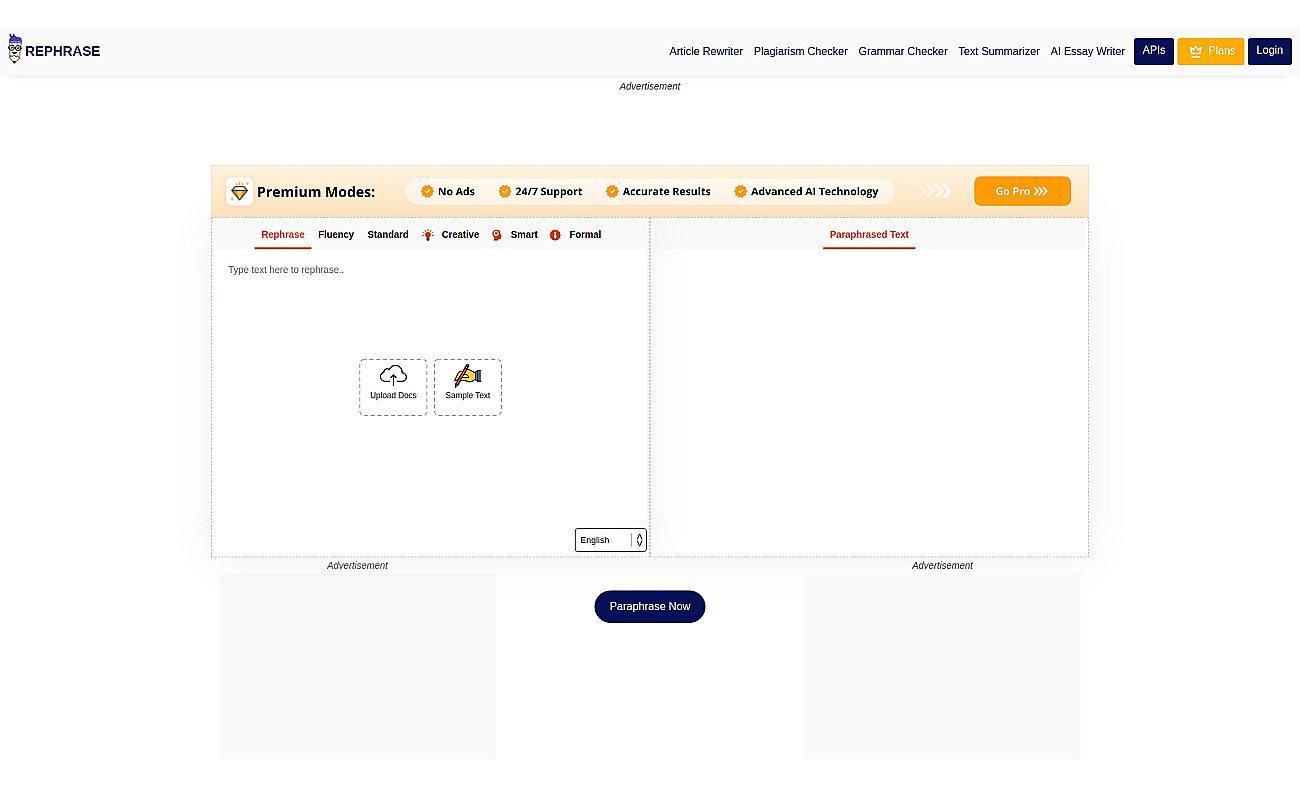Click the 24/7 Support text
The image size is (1300, 788).
(549, 191)
